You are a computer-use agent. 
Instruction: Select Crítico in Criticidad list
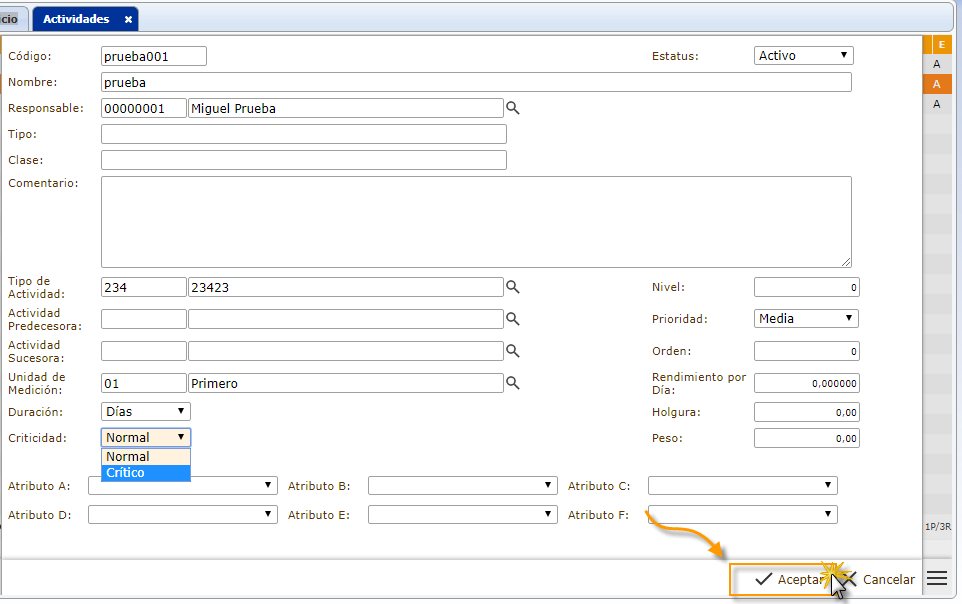point(145,472)
